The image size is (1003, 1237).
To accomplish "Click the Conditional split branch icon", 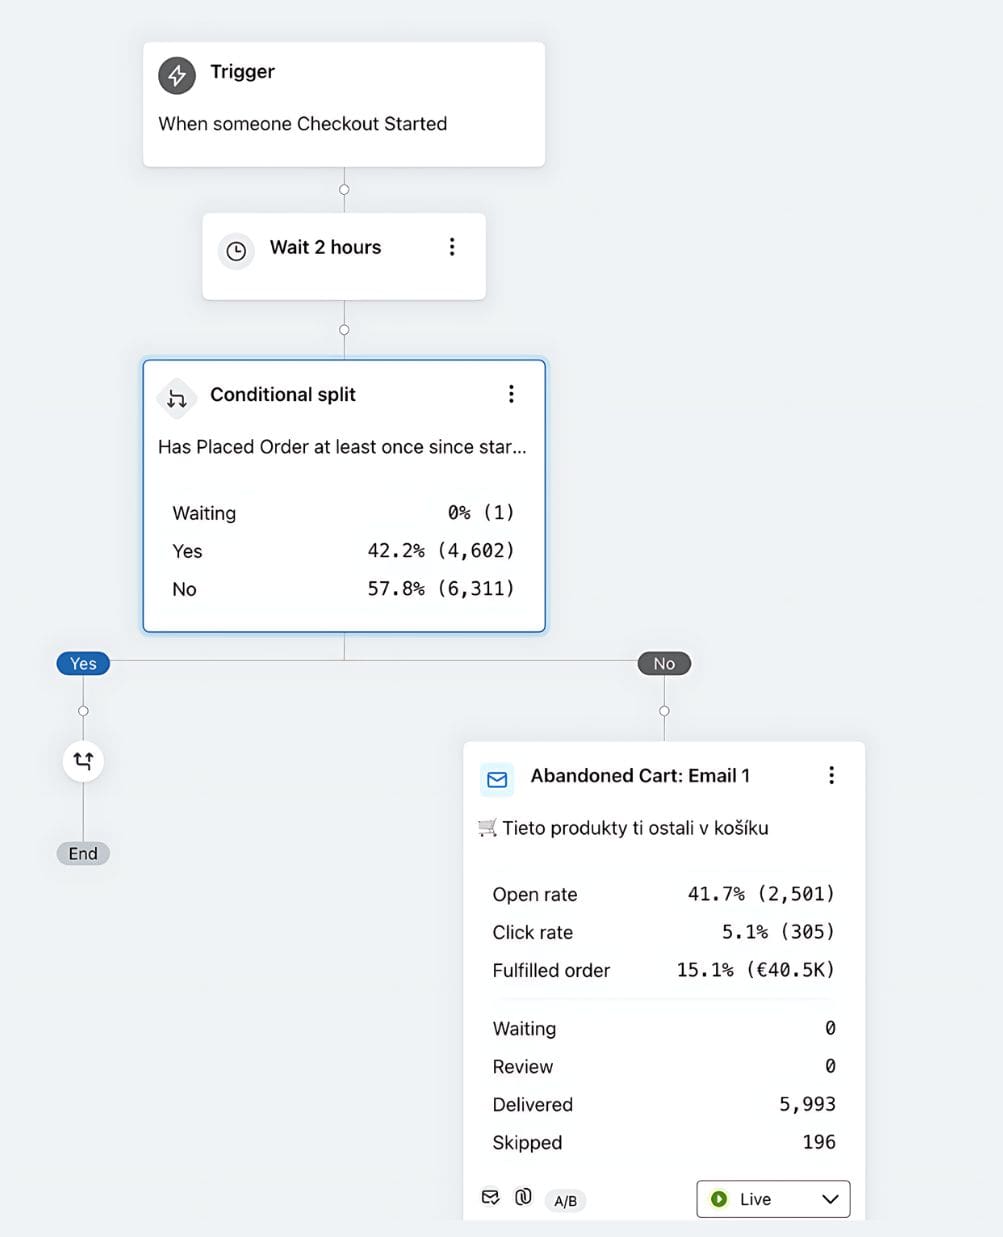I will [177, 399].
